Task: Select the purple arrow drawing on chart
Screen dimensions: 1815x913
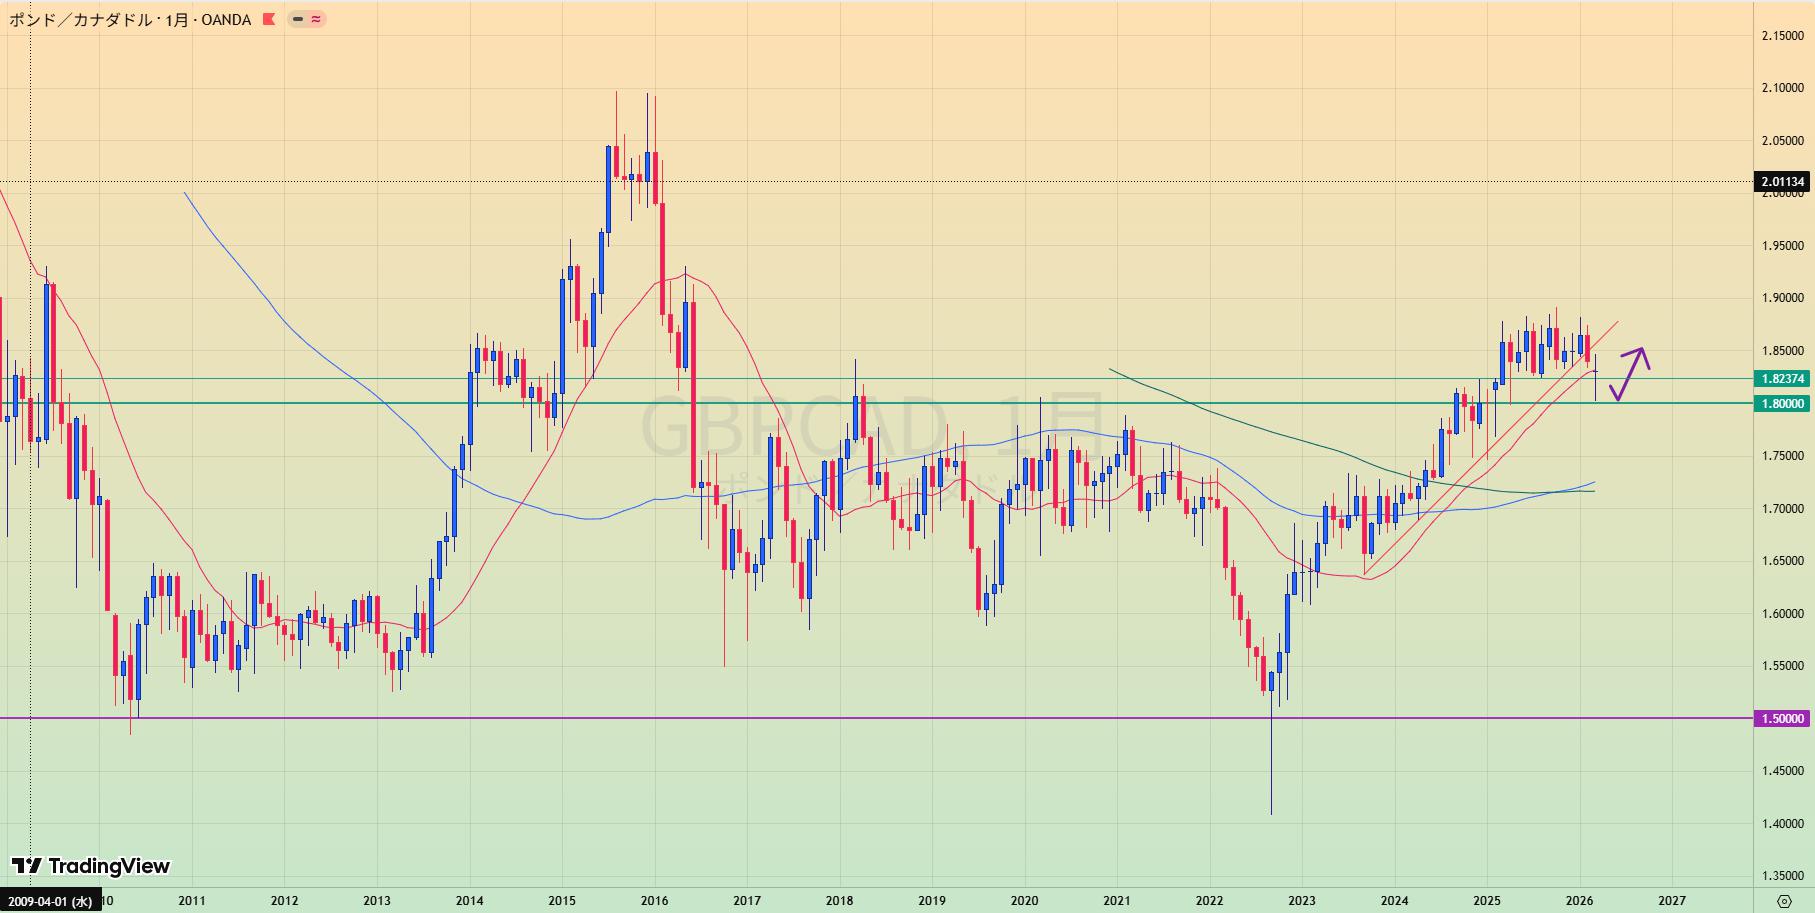Action: click(x=1629, y=373)
